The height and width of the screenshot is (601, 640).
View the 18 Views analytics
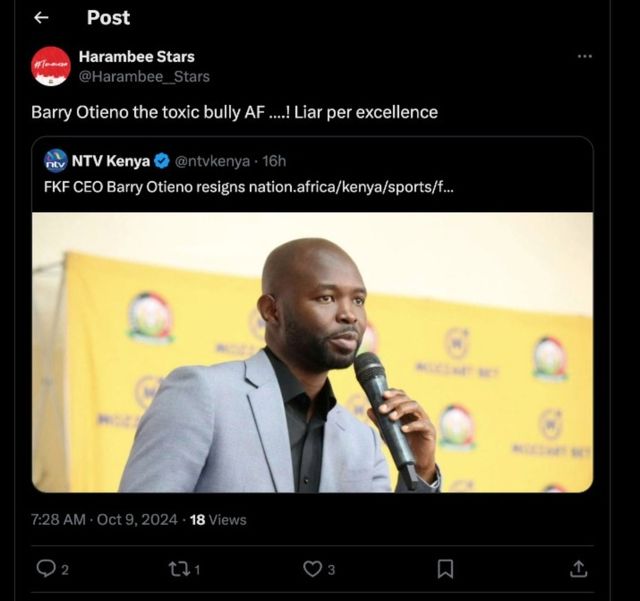218,520
